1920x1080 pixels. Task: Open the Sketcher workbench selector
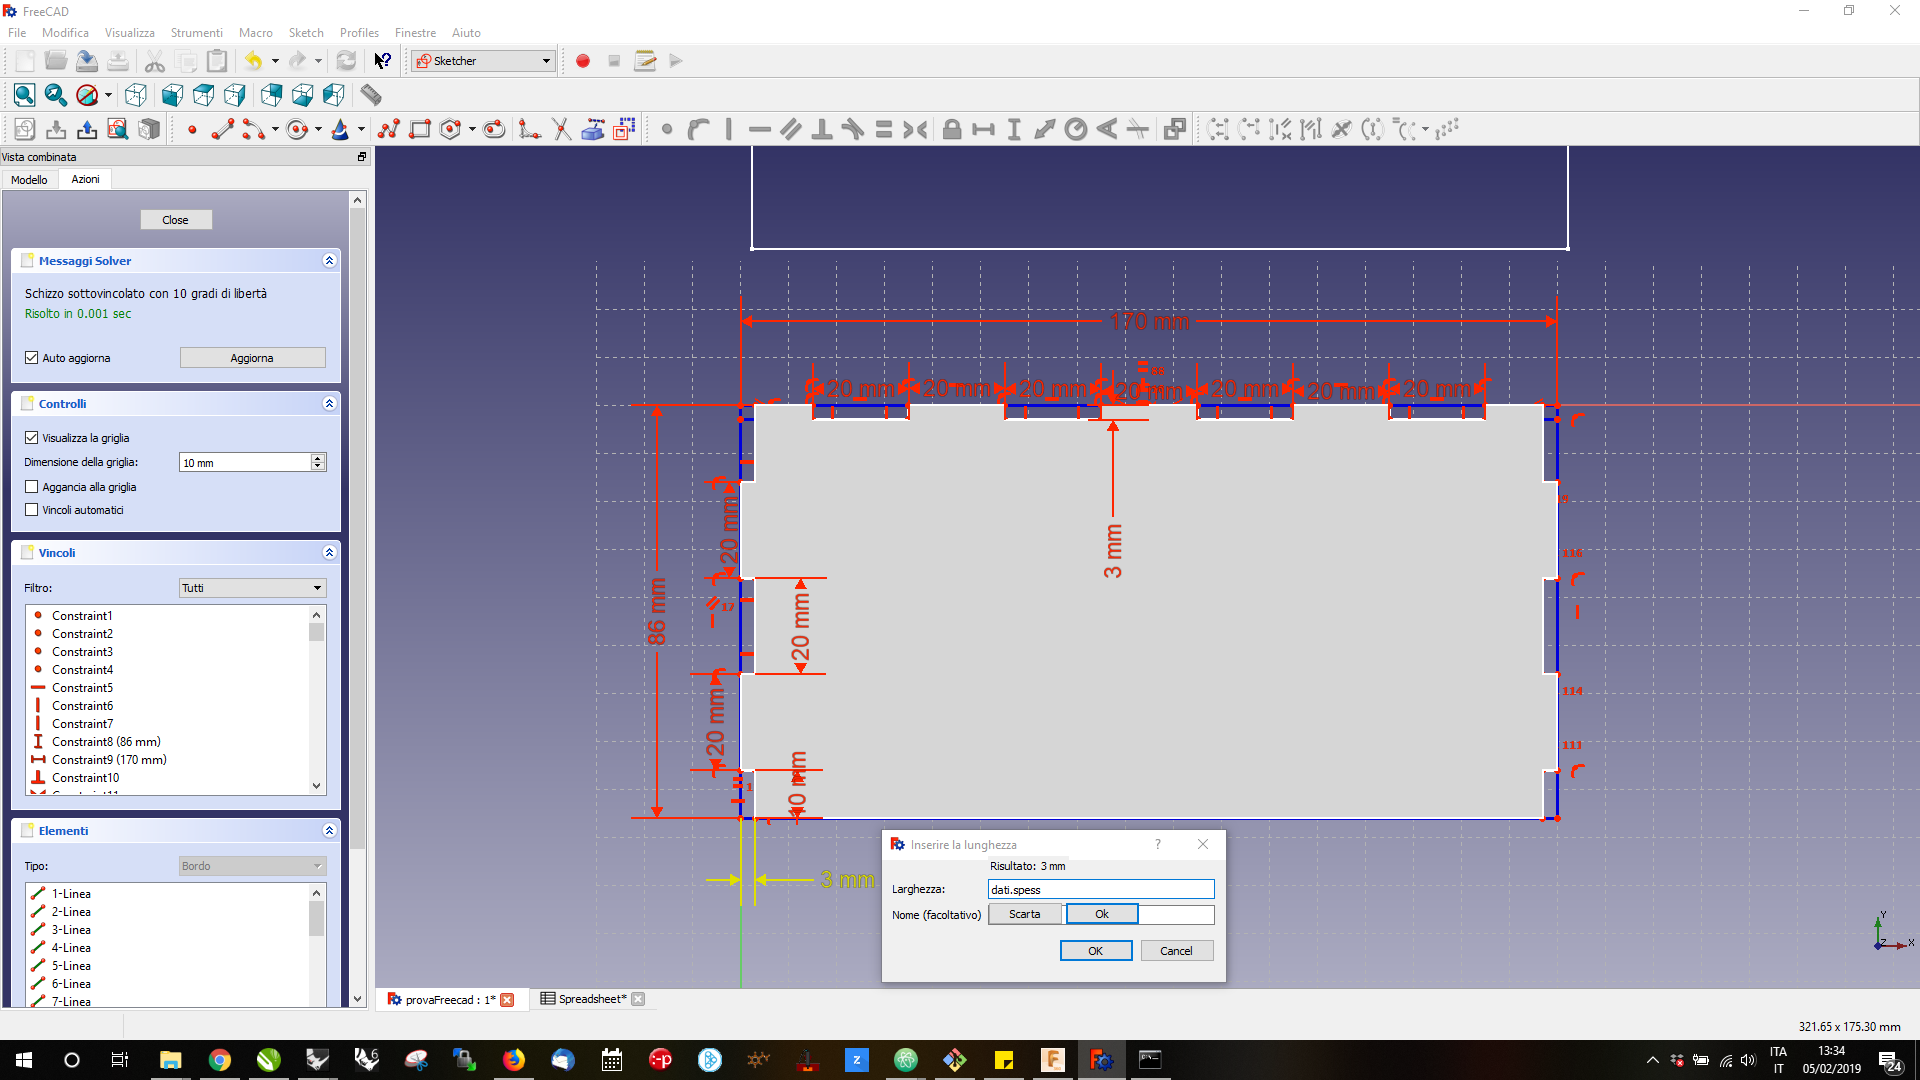click(x=481, y=61)
